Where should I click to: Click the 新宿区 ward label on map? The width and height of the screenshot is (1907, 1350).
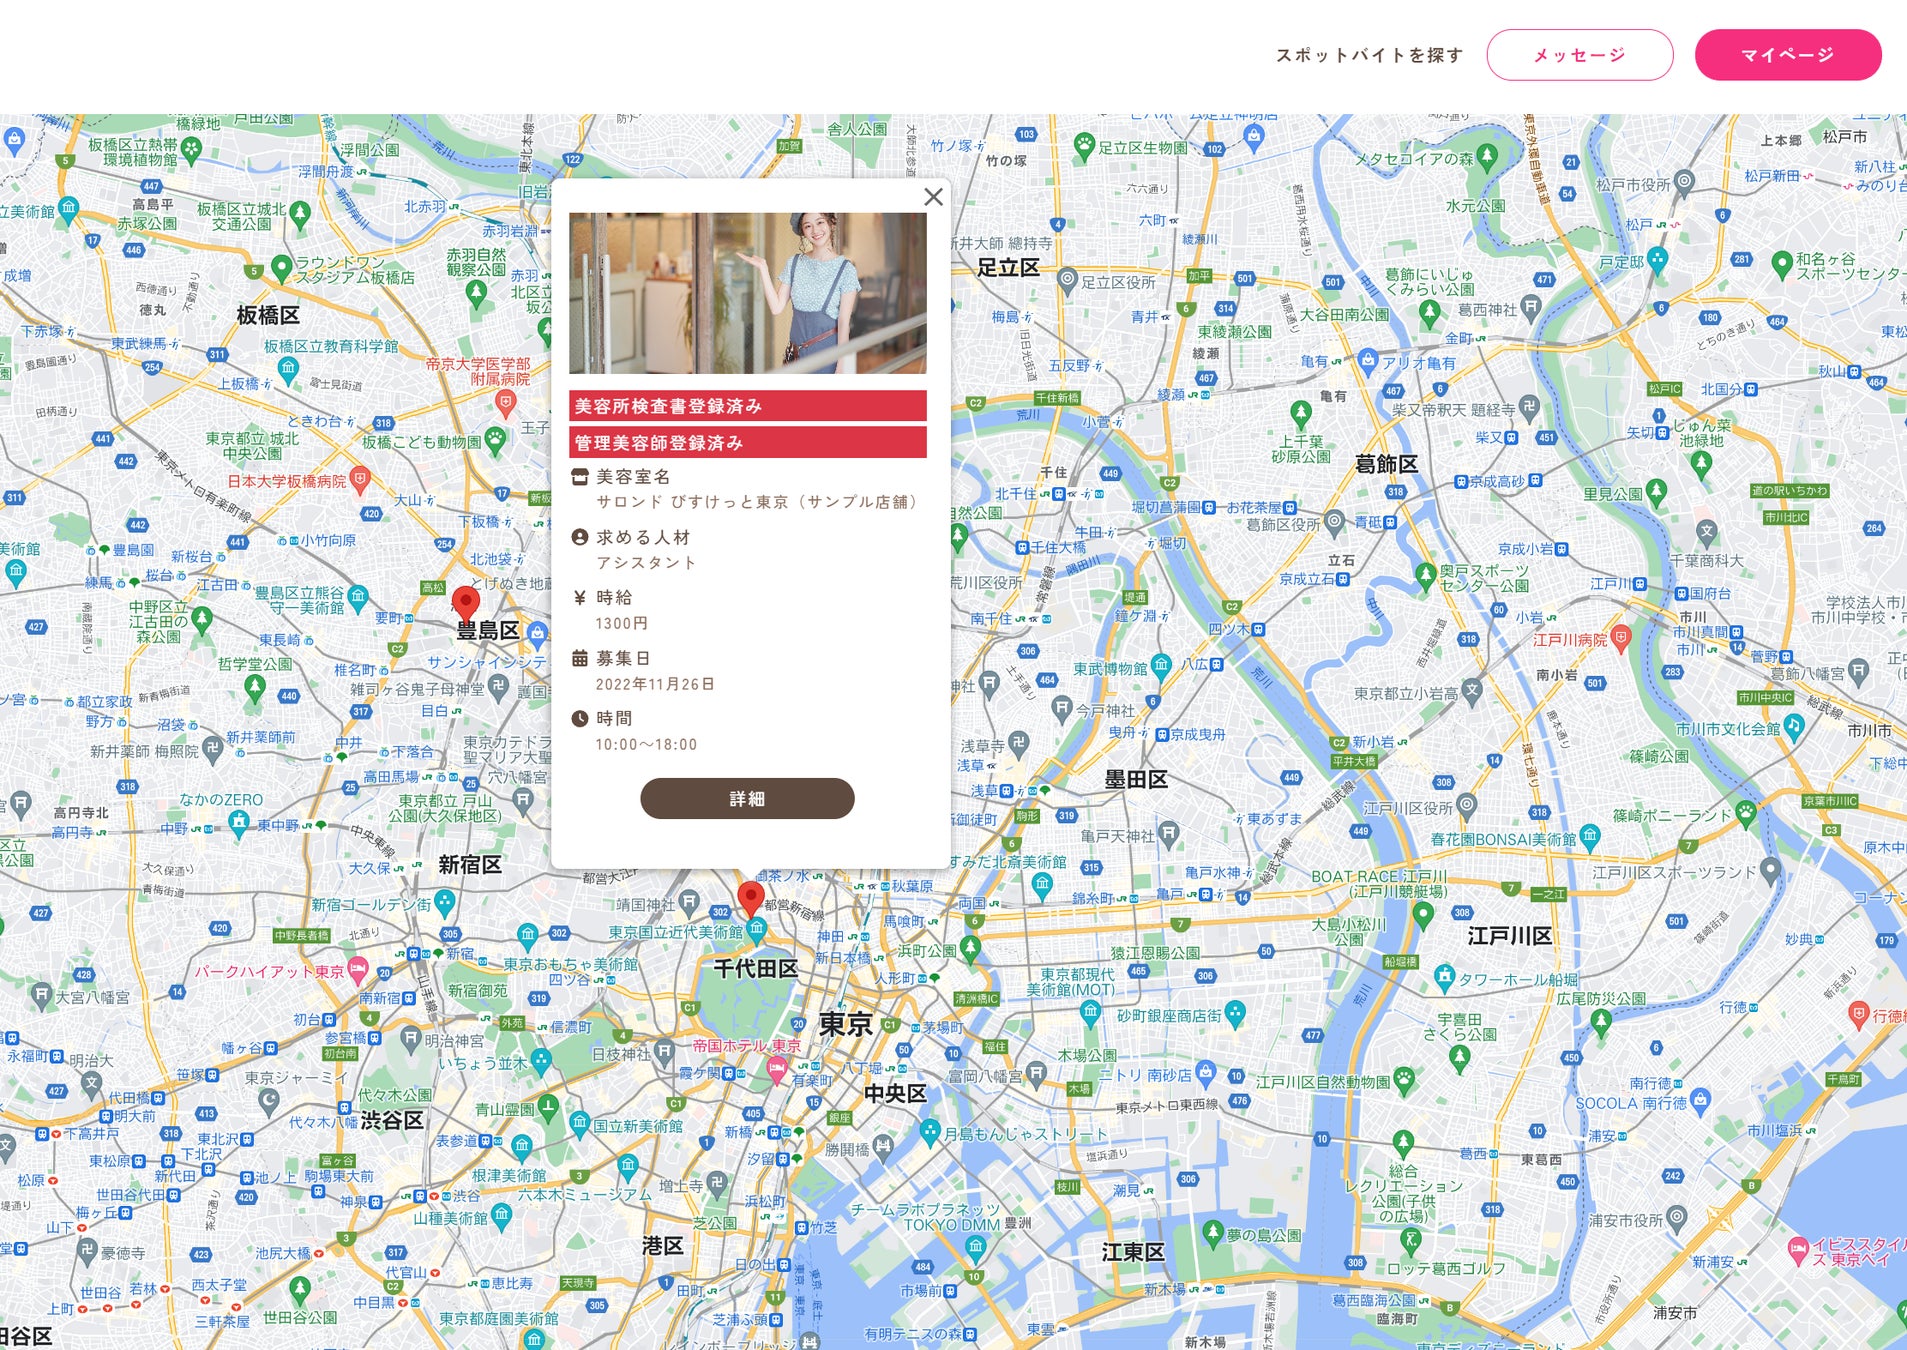tap(470, 865)
